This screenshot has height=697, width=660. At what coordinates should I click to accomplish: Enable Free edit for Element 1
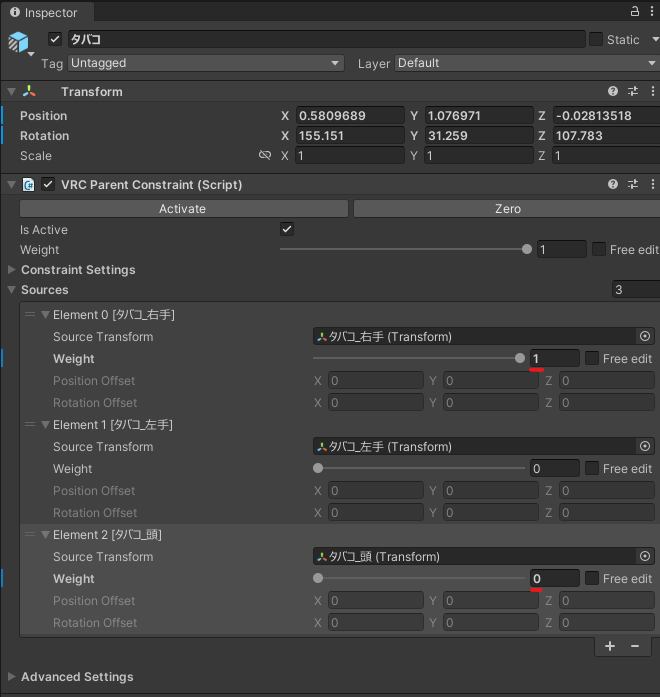592,468
